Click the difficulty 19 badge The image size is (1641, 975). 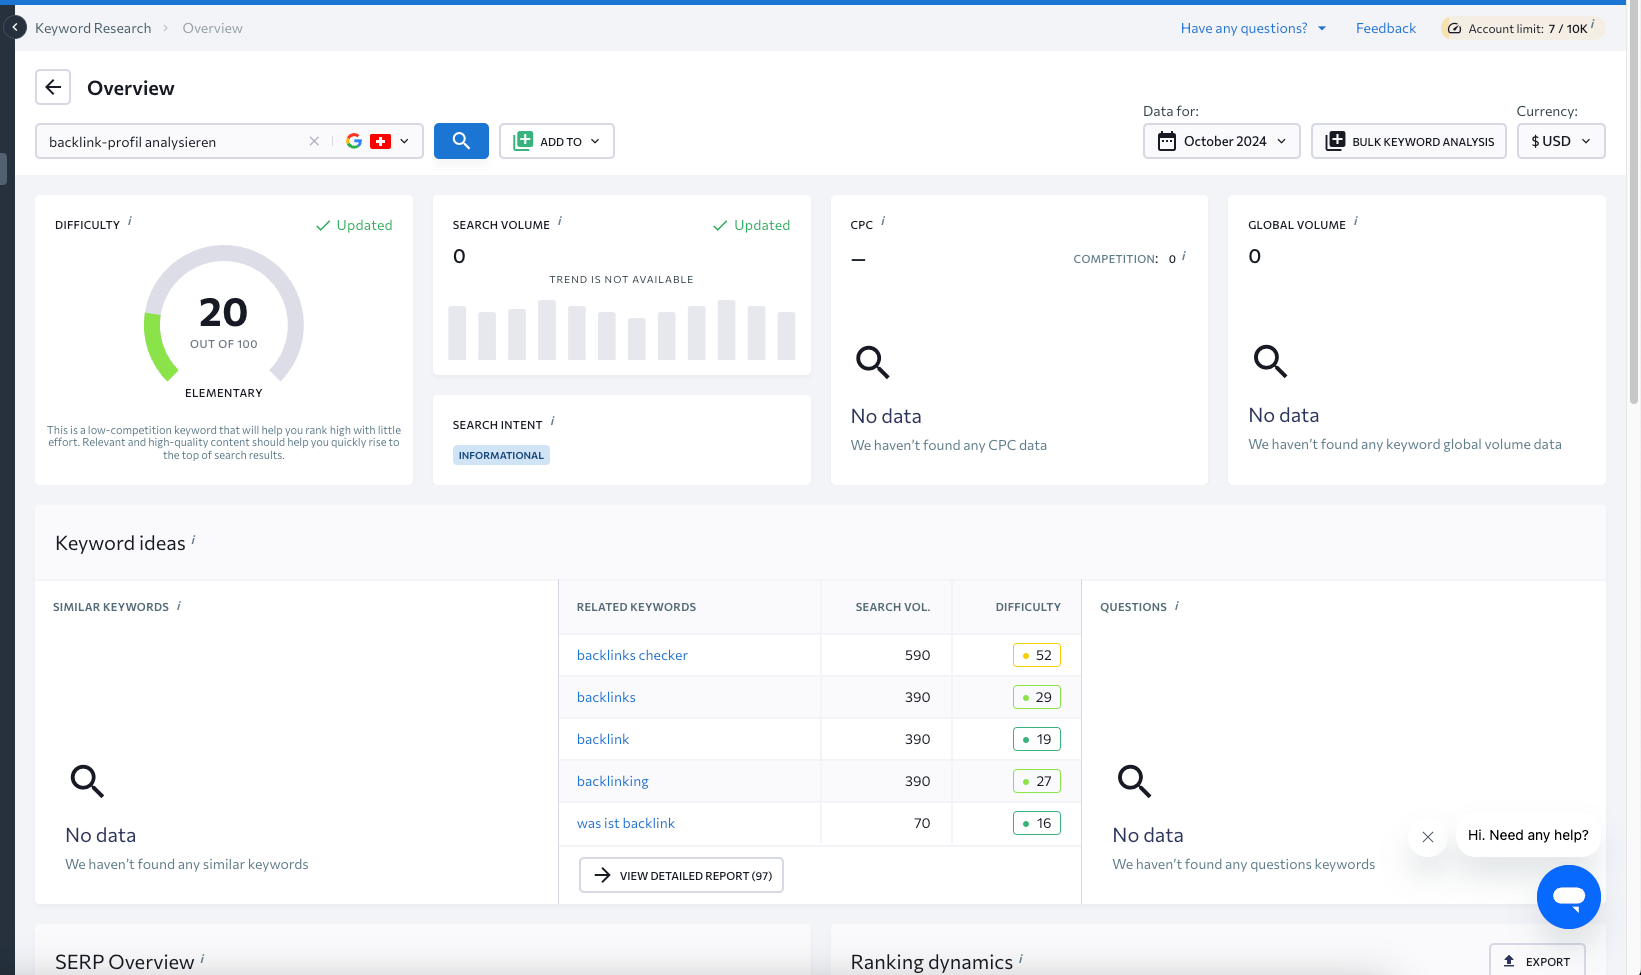(1036, 739)
